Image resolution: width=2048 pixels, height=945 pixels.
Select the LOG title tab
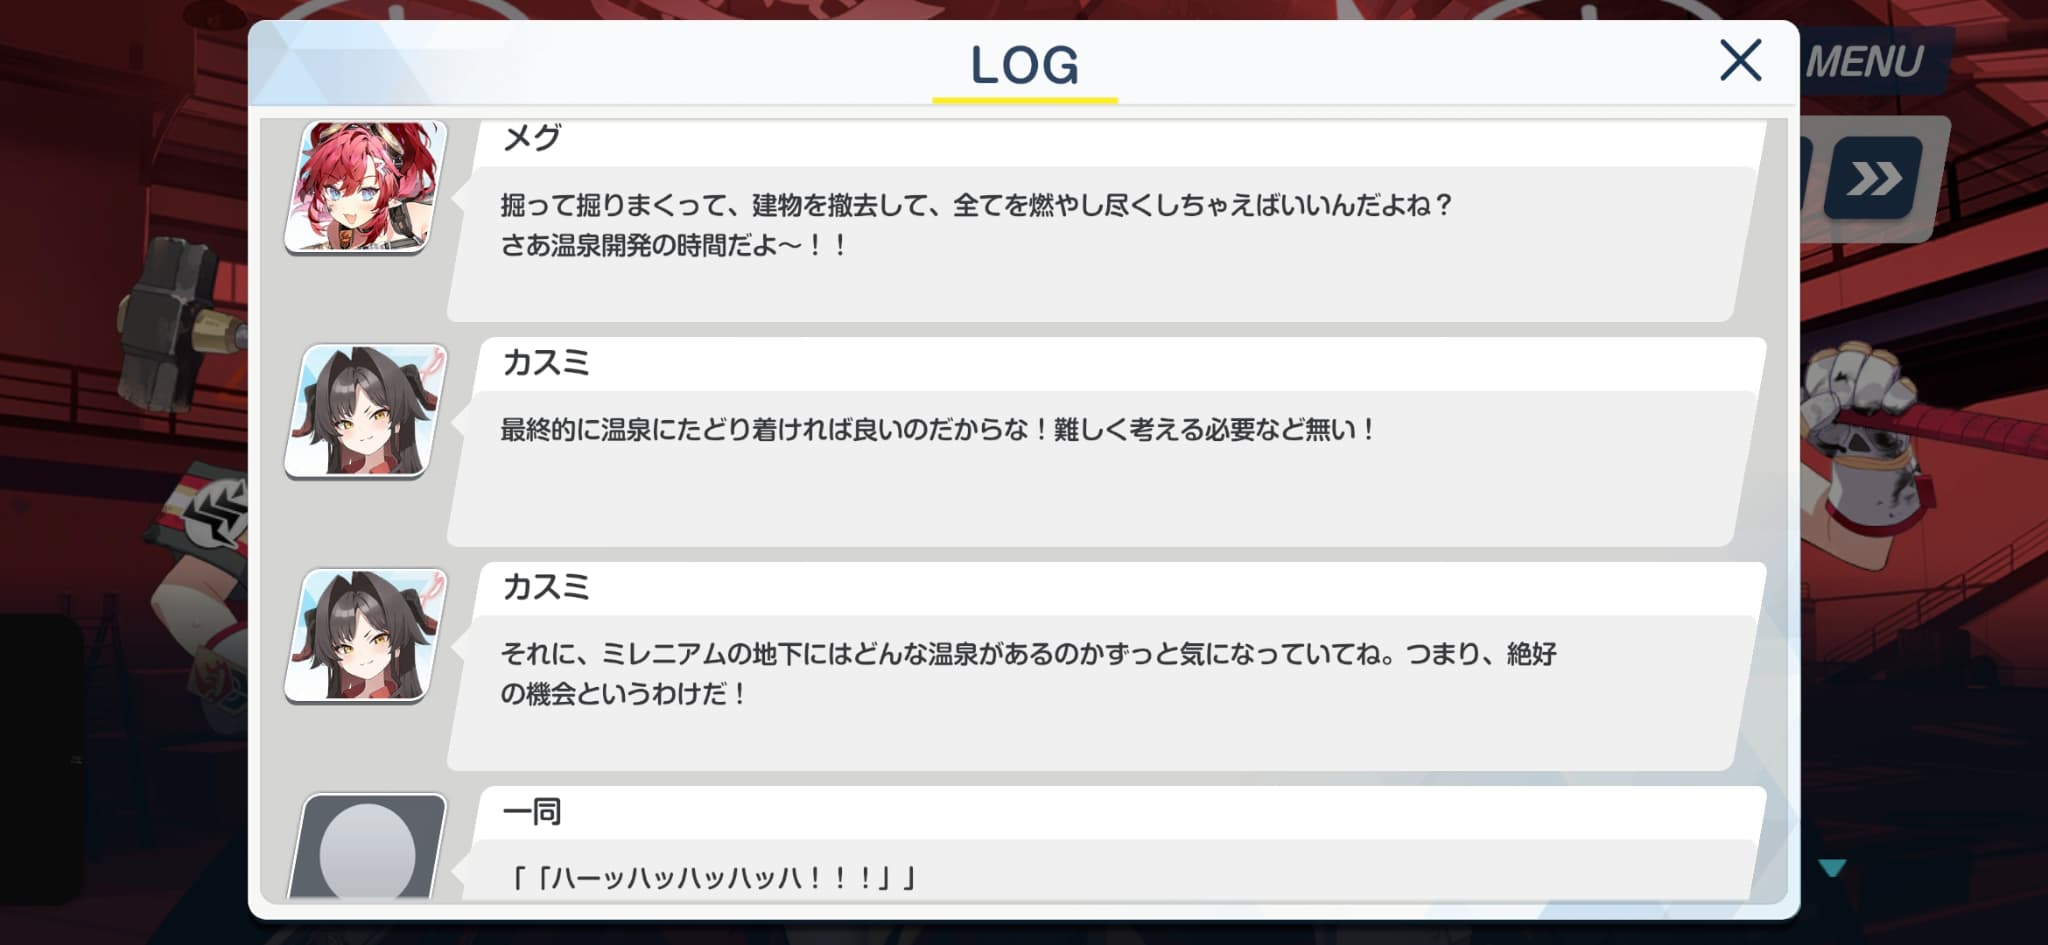[x=1025, y=68]
